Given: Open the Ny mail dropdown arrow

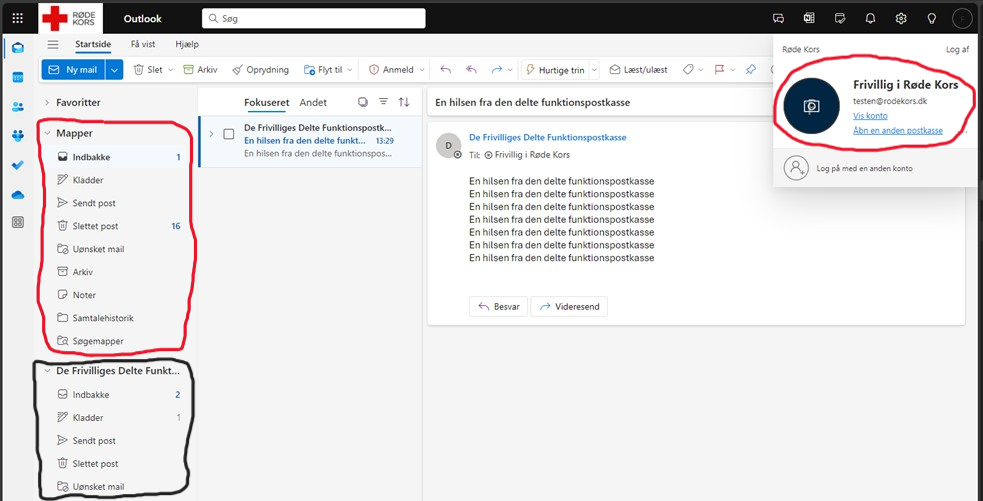Looking at the screenshot, I should click(x=113, y=70).
